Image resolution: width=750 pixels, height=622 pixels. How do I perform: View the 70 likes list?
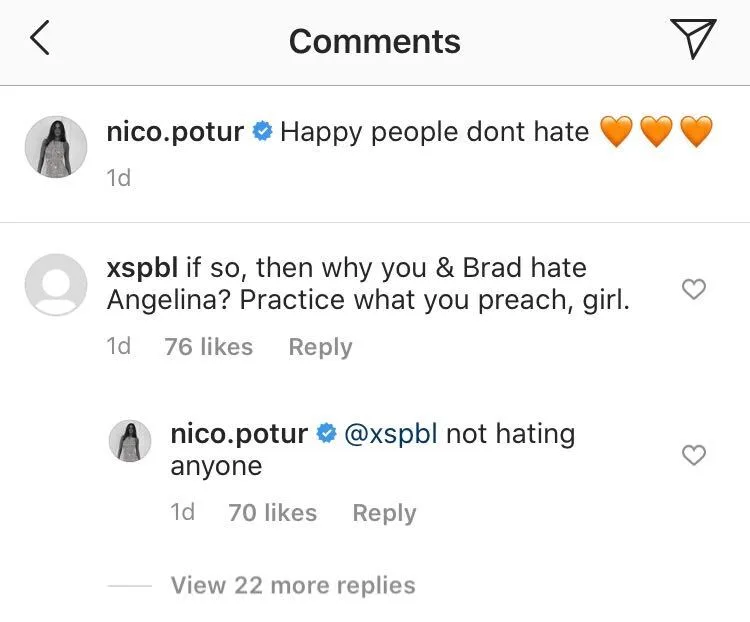tap(272, 513)
